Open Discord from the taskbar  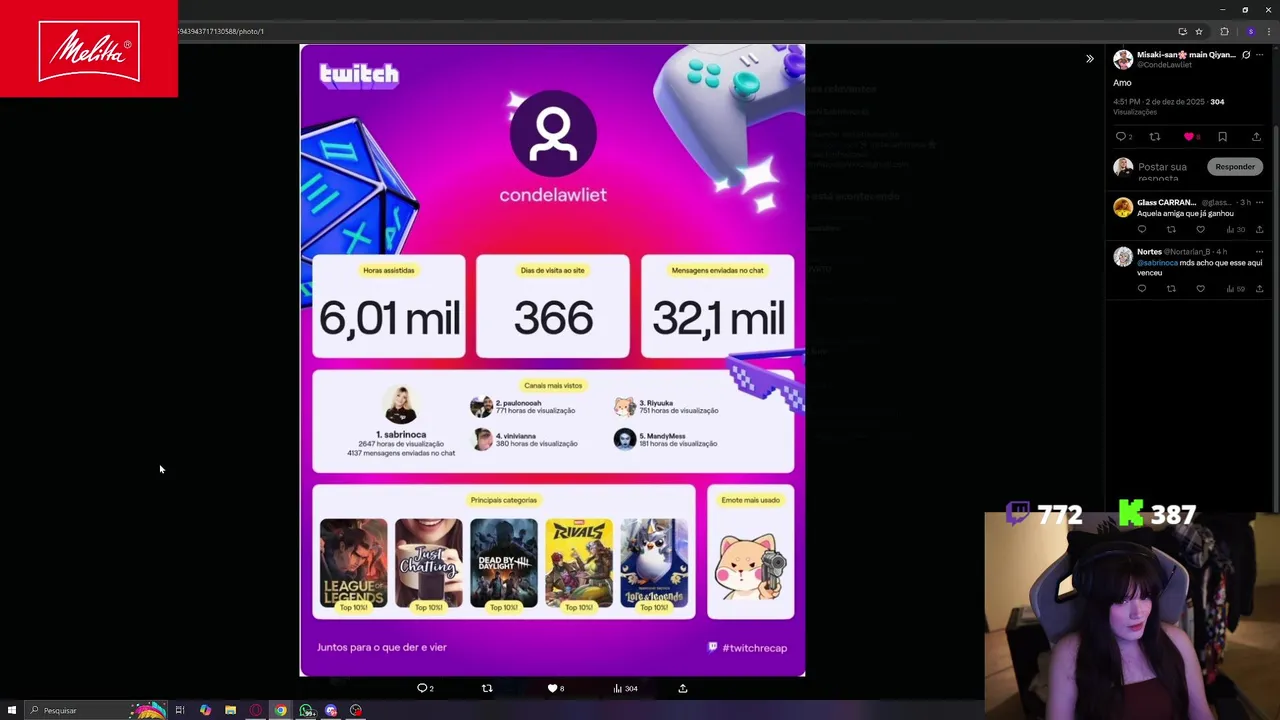[331, 710]
